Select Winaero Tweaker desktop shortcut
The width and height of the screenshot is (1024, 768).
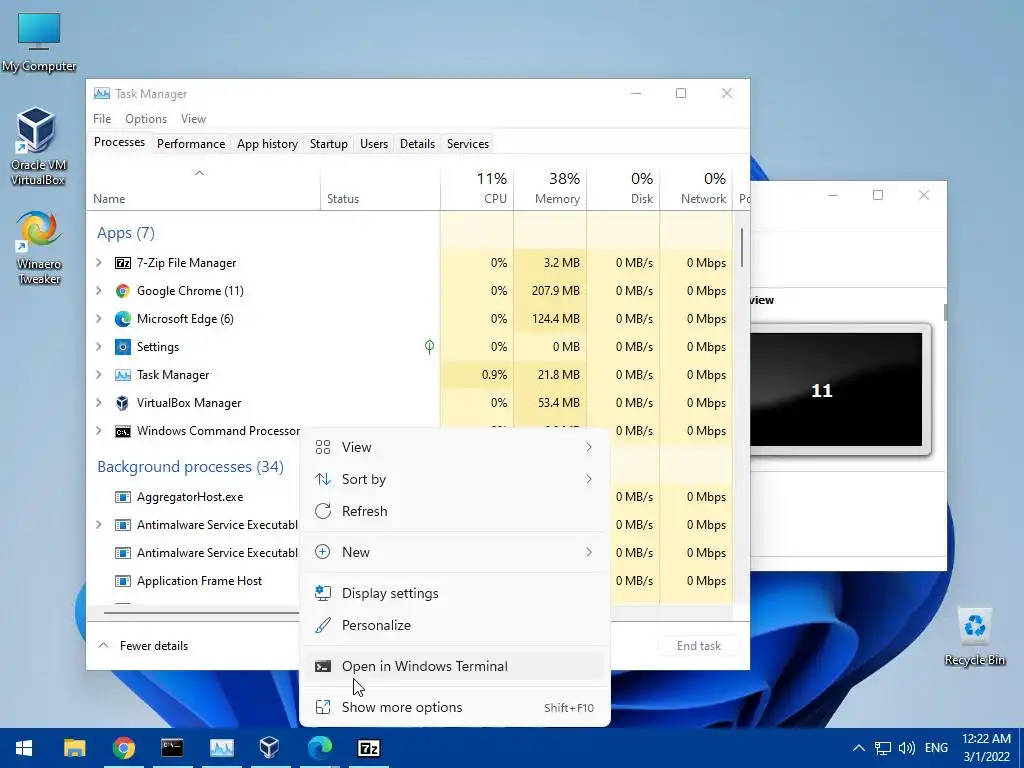pos(39,248)
